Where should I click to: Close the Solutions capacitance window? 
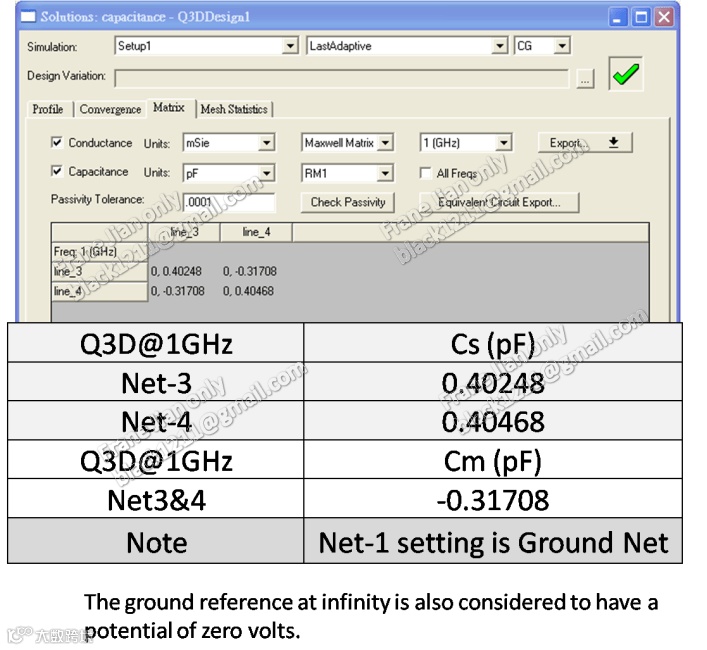665,17
